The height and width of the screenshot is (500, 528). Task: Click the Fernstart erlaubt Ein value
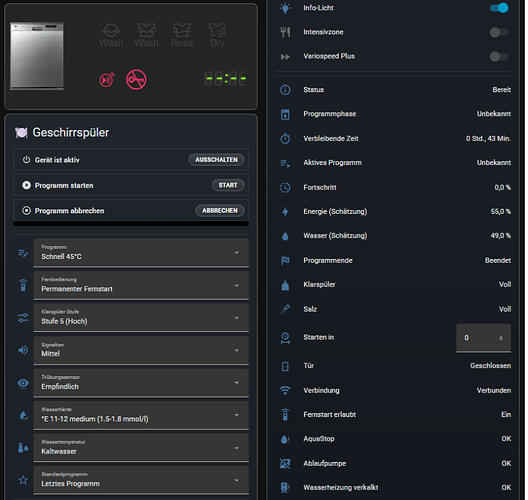click(x=506, y=414)
